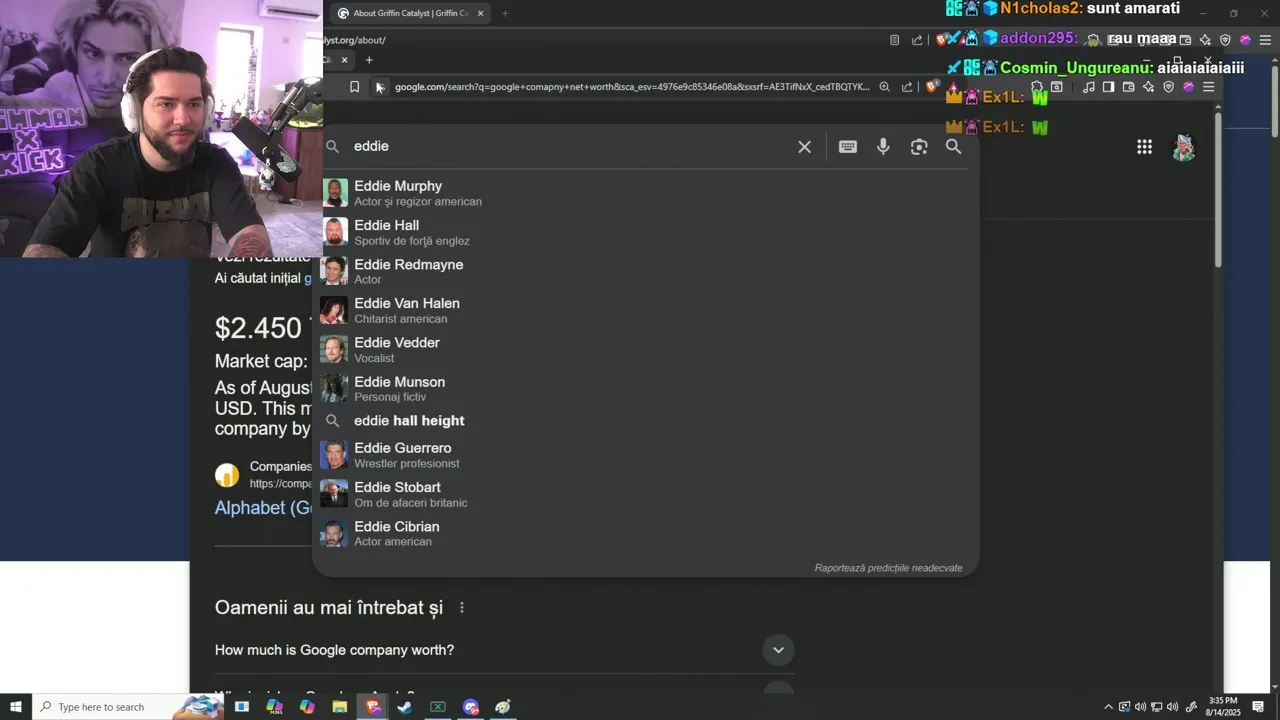Open the hamburger menu of the Griffin Catalyst window
The height and width of the screenshot is (720, 1280).
coord(1265,40)
